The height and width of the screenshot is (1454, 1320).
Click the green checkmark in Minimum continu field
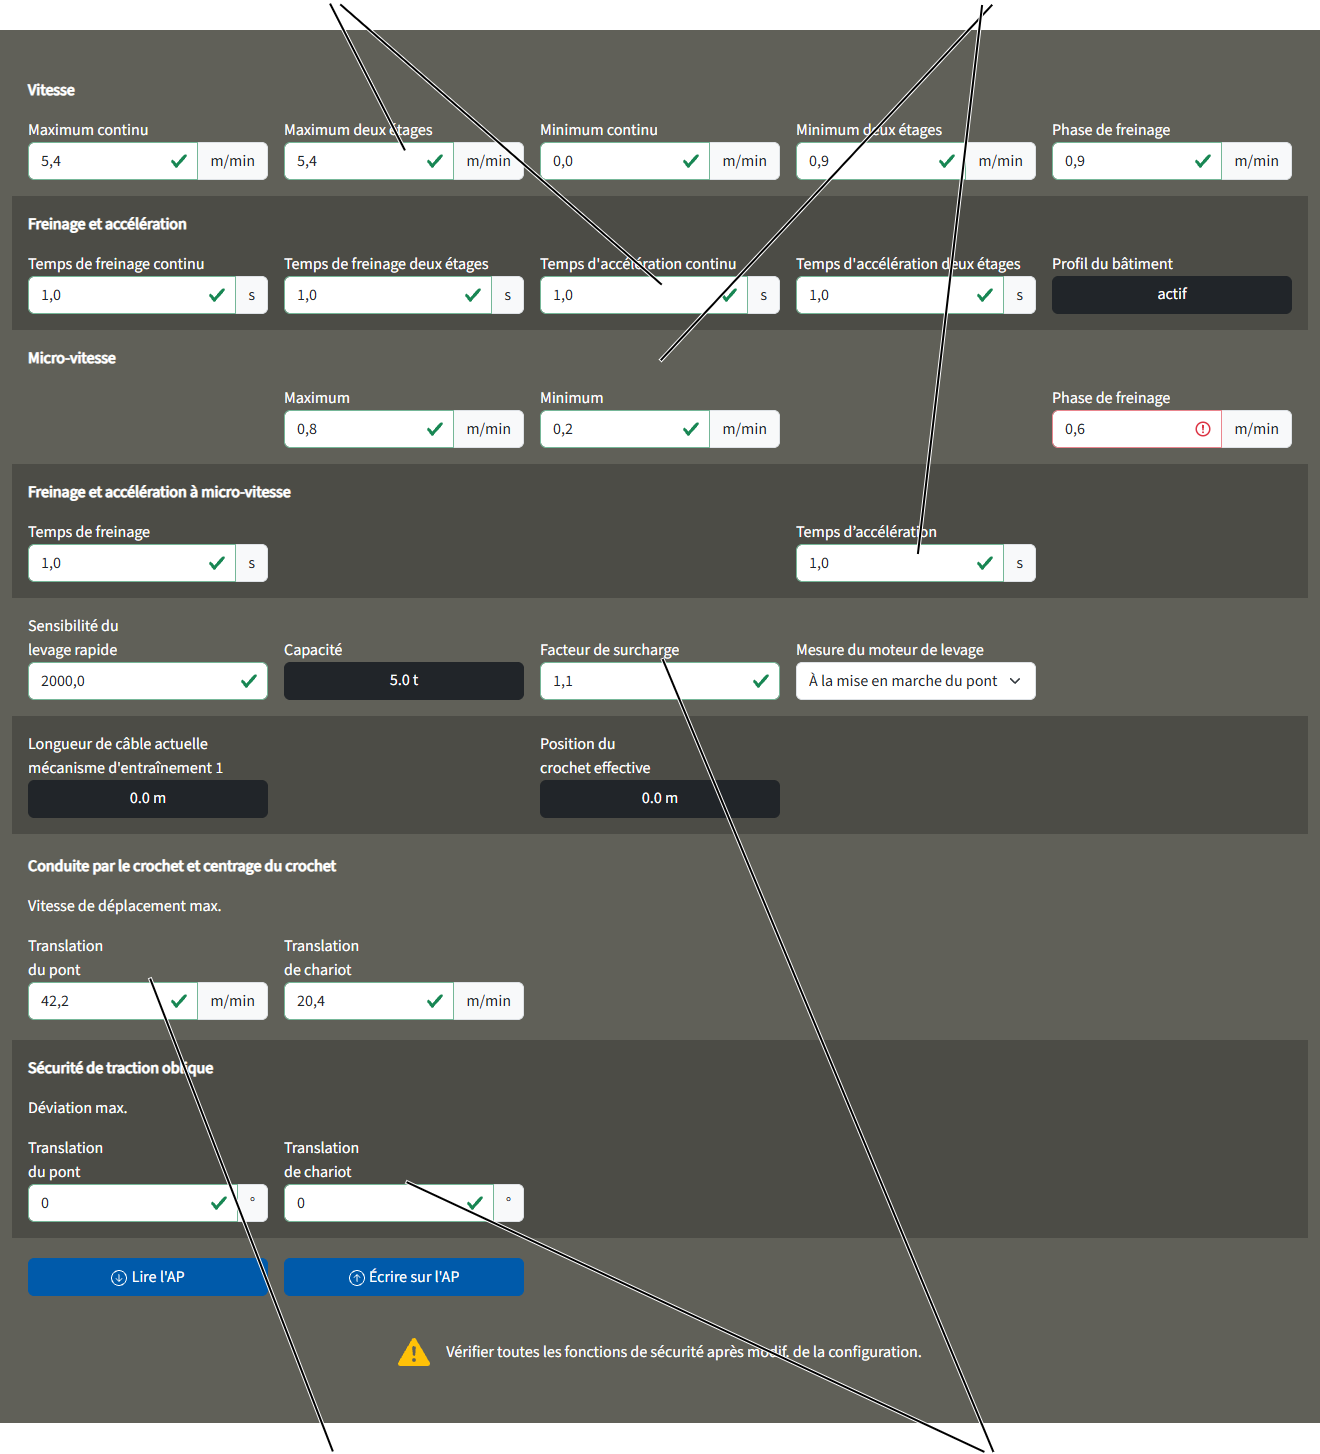coord(691,161)
